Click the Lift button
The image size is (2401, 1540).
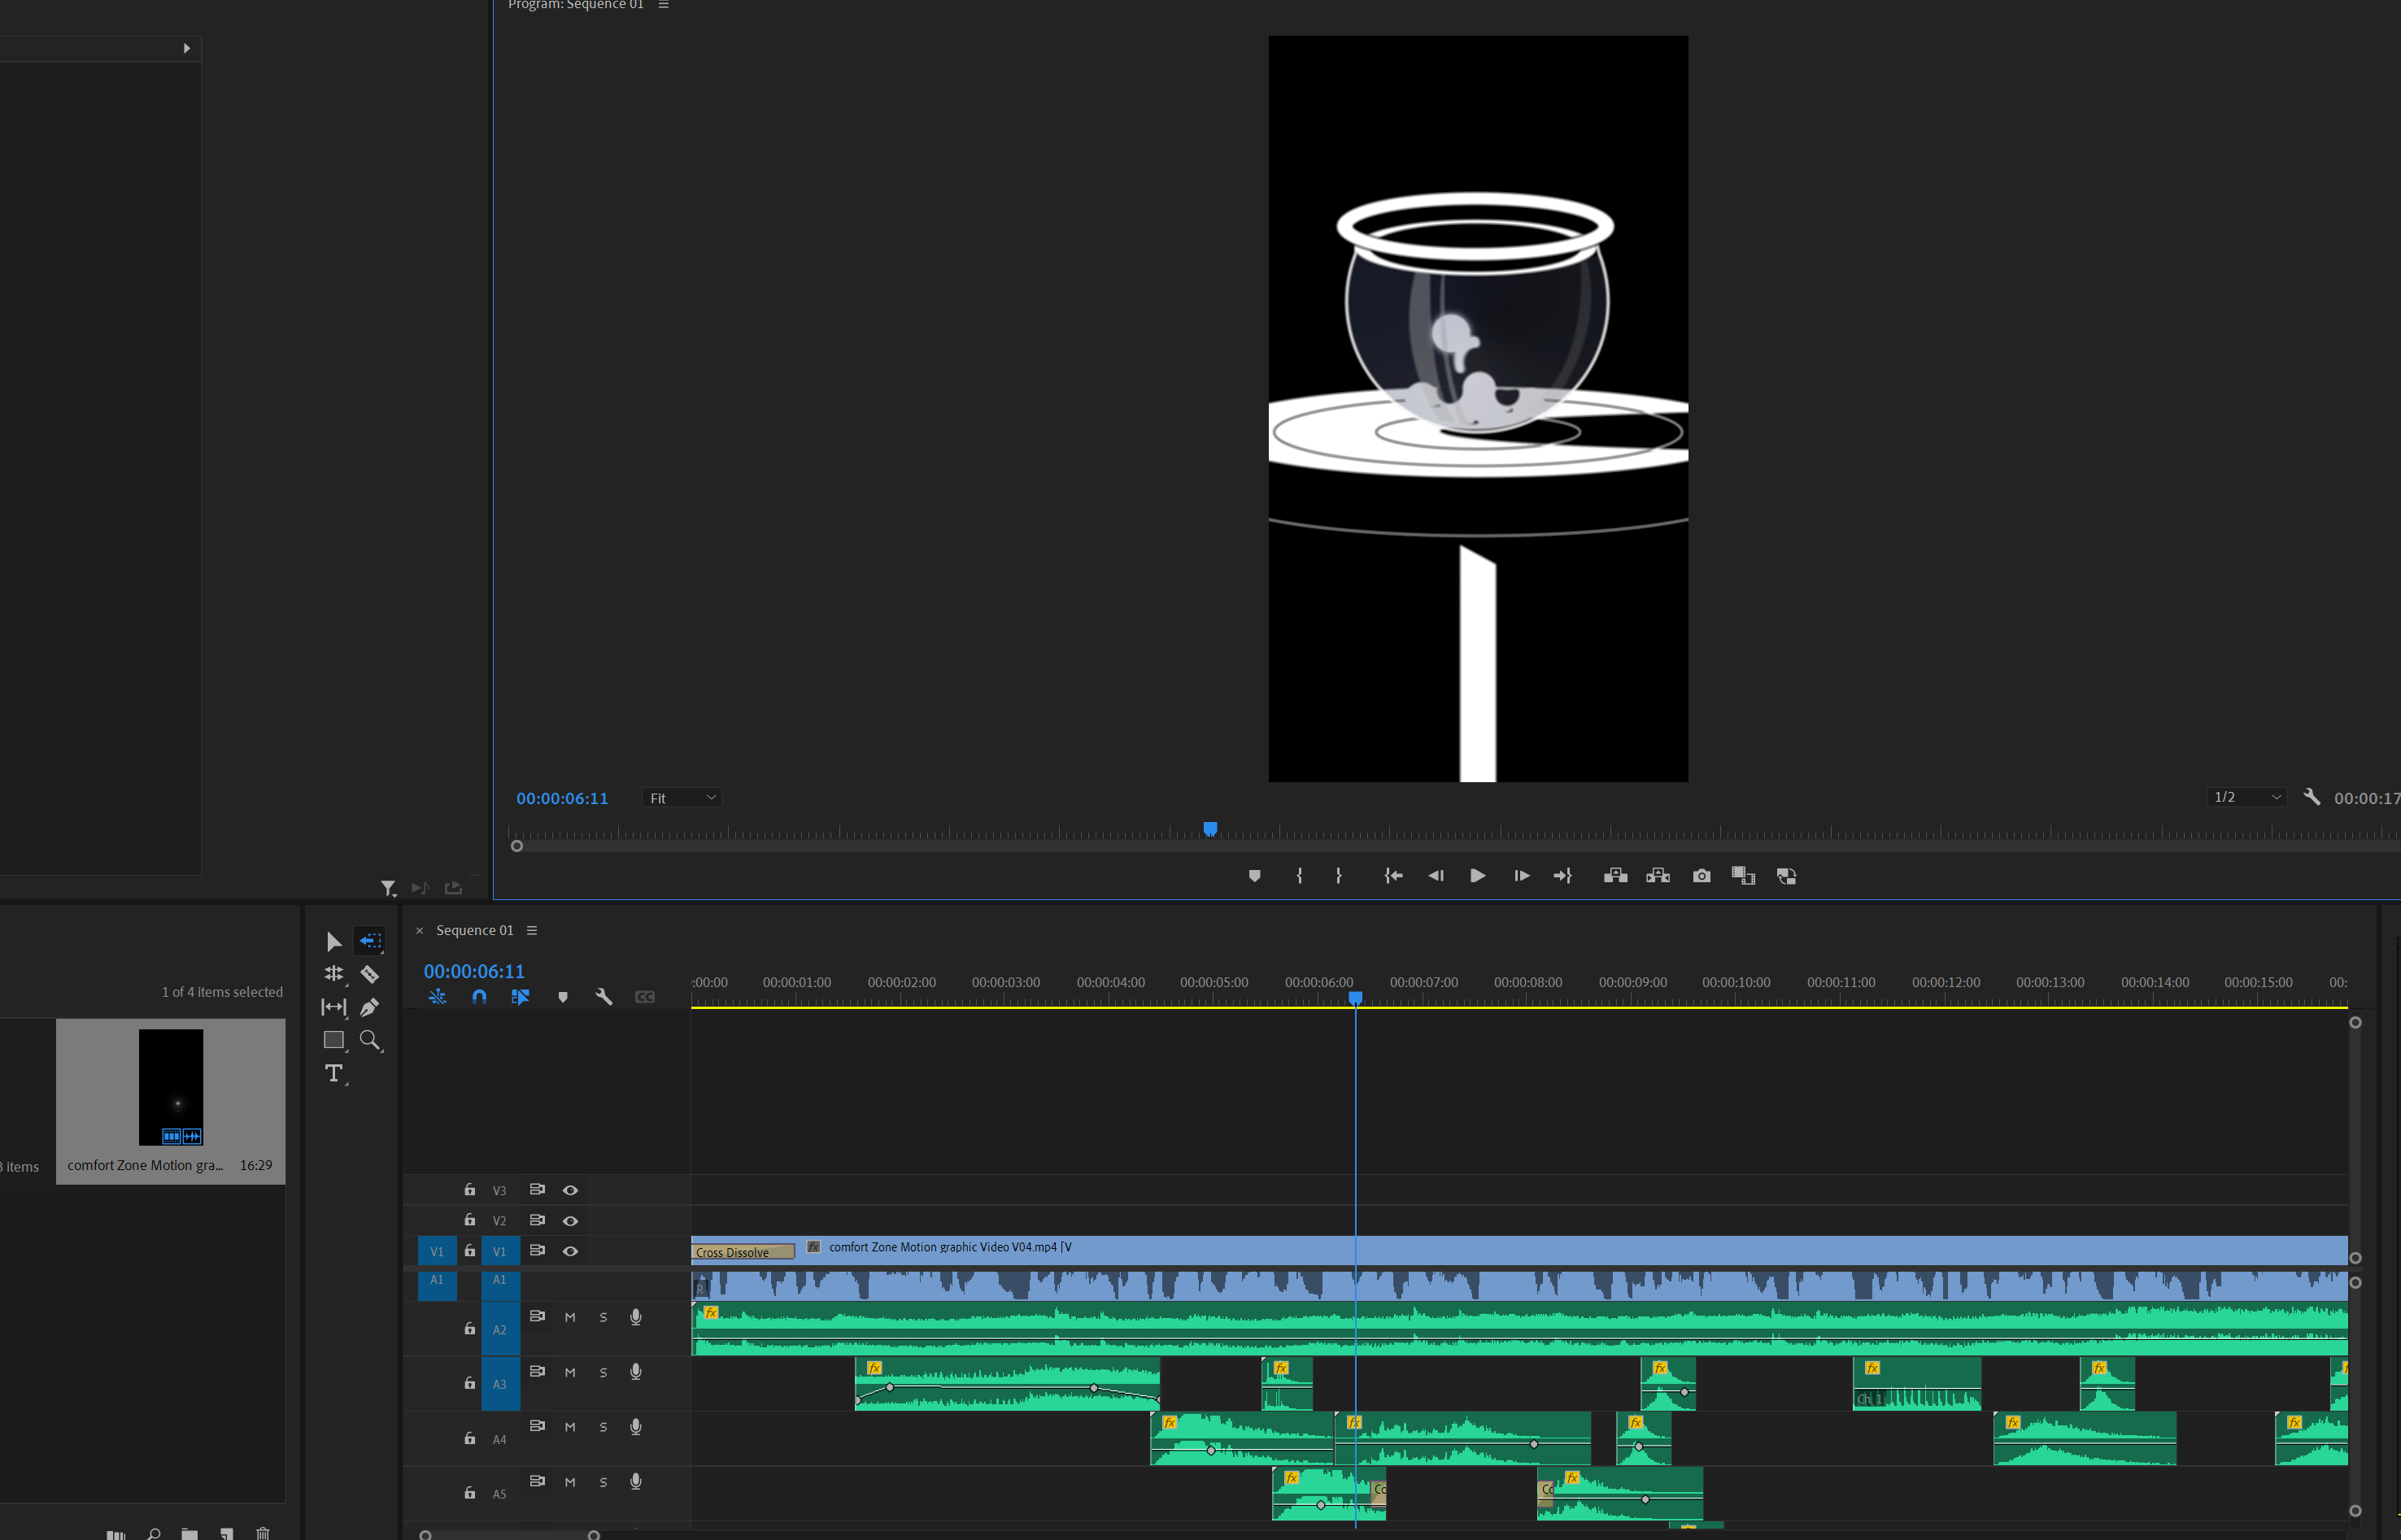1615,876
